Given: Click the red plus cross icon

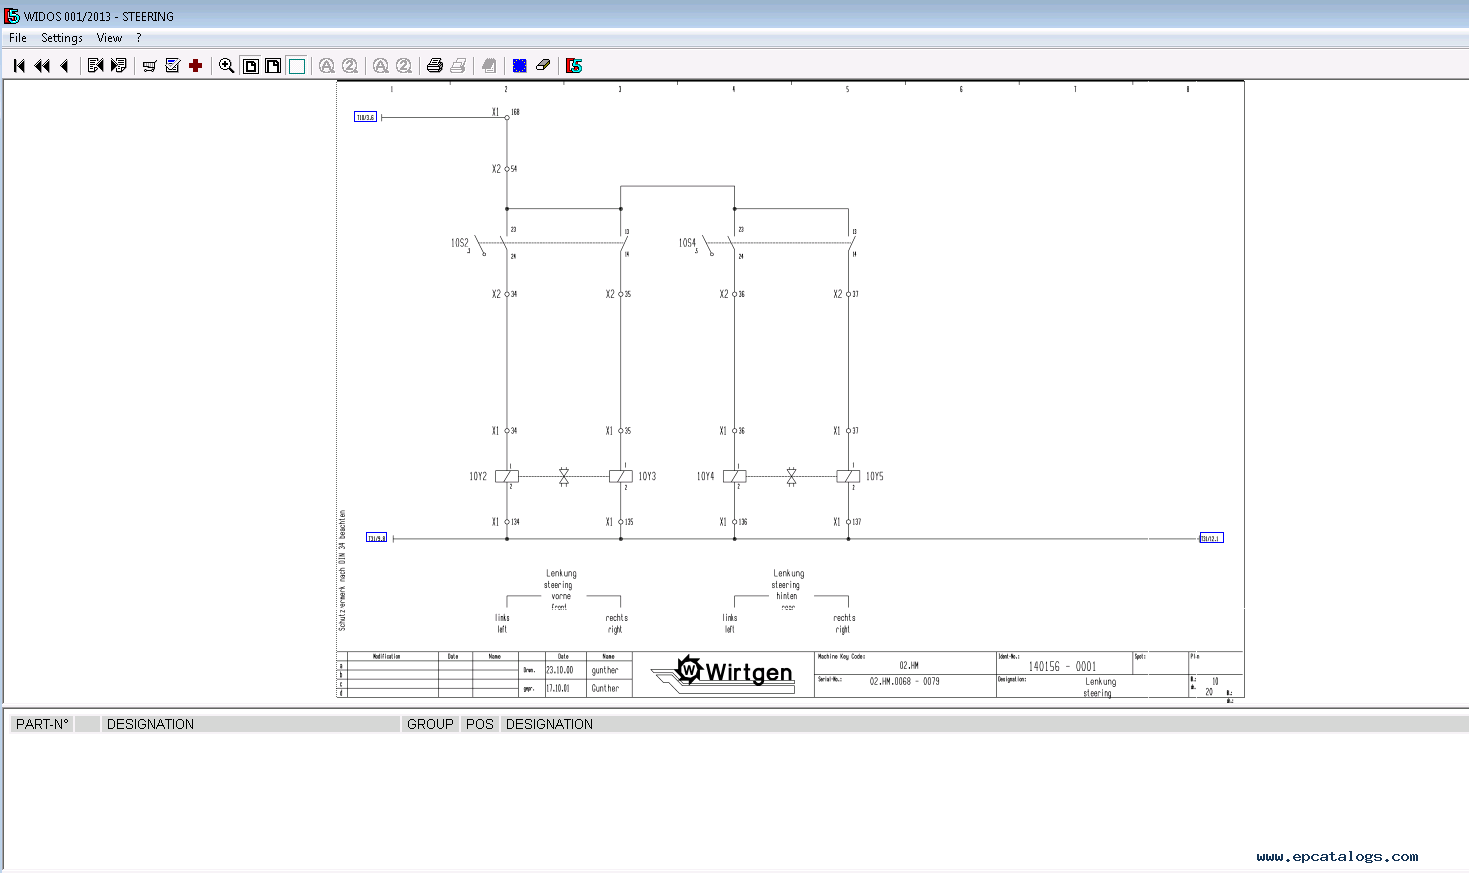Looking at the screenshot, I should 195,66.
